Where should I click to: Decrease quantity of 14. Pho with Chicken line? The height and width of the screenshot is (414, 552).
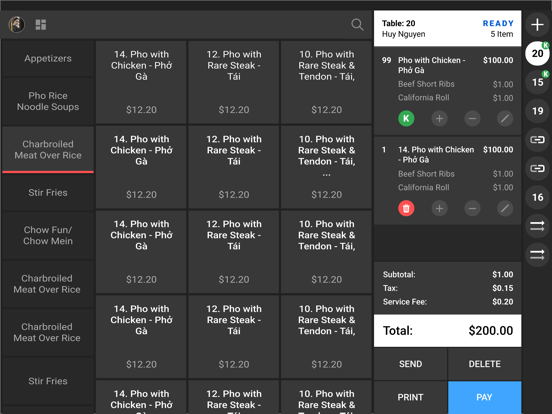[x=472, y=208]
